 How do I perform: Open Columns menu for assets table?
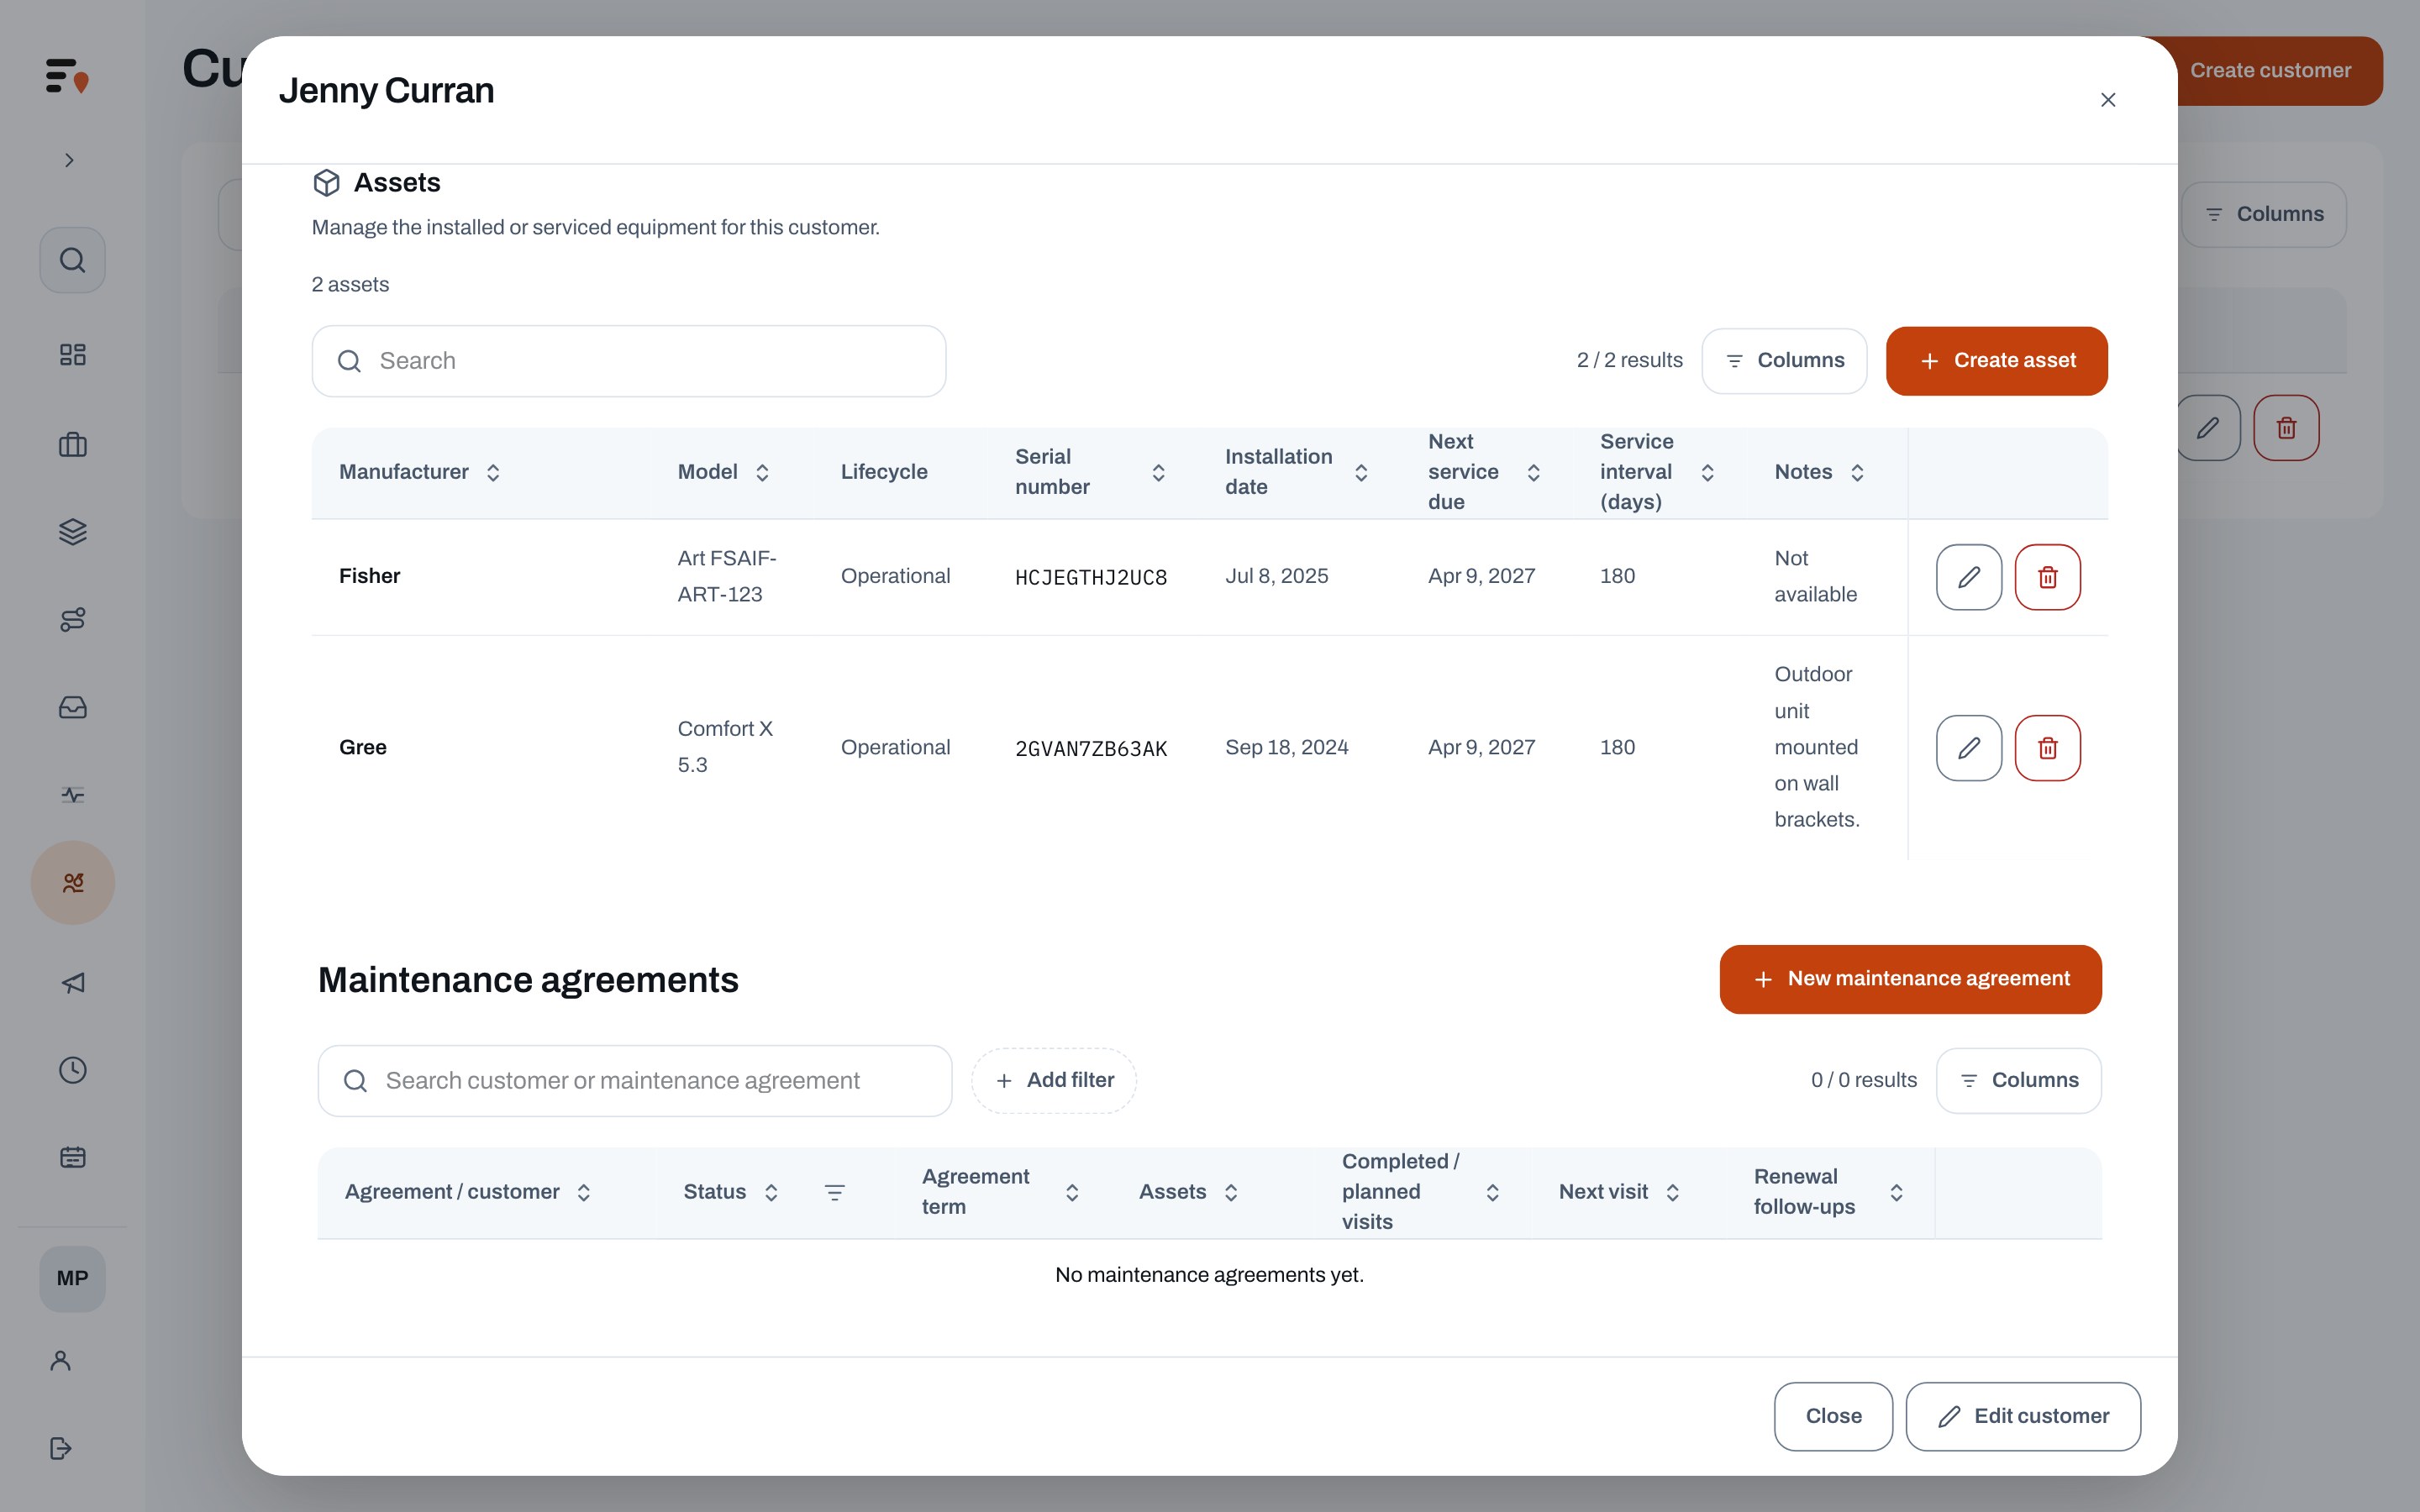click(x=1784, y=361)
